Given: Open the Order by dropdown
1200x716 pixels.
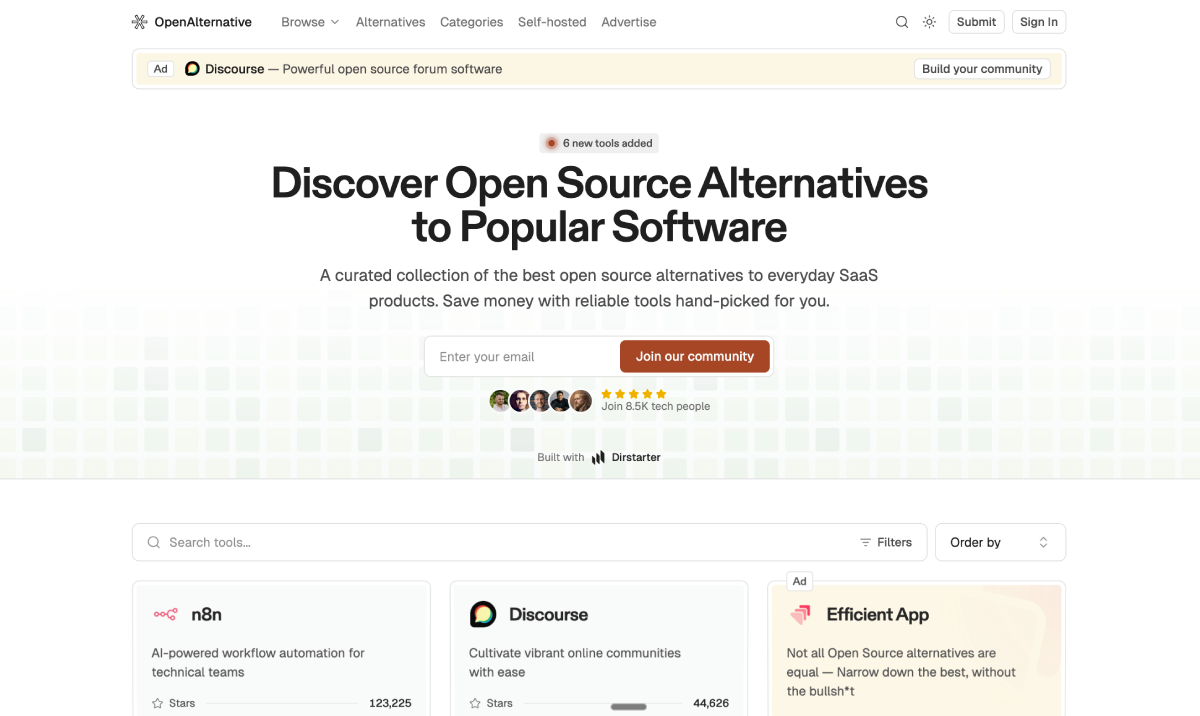Looking at the screenshot, I should 1000,542.
